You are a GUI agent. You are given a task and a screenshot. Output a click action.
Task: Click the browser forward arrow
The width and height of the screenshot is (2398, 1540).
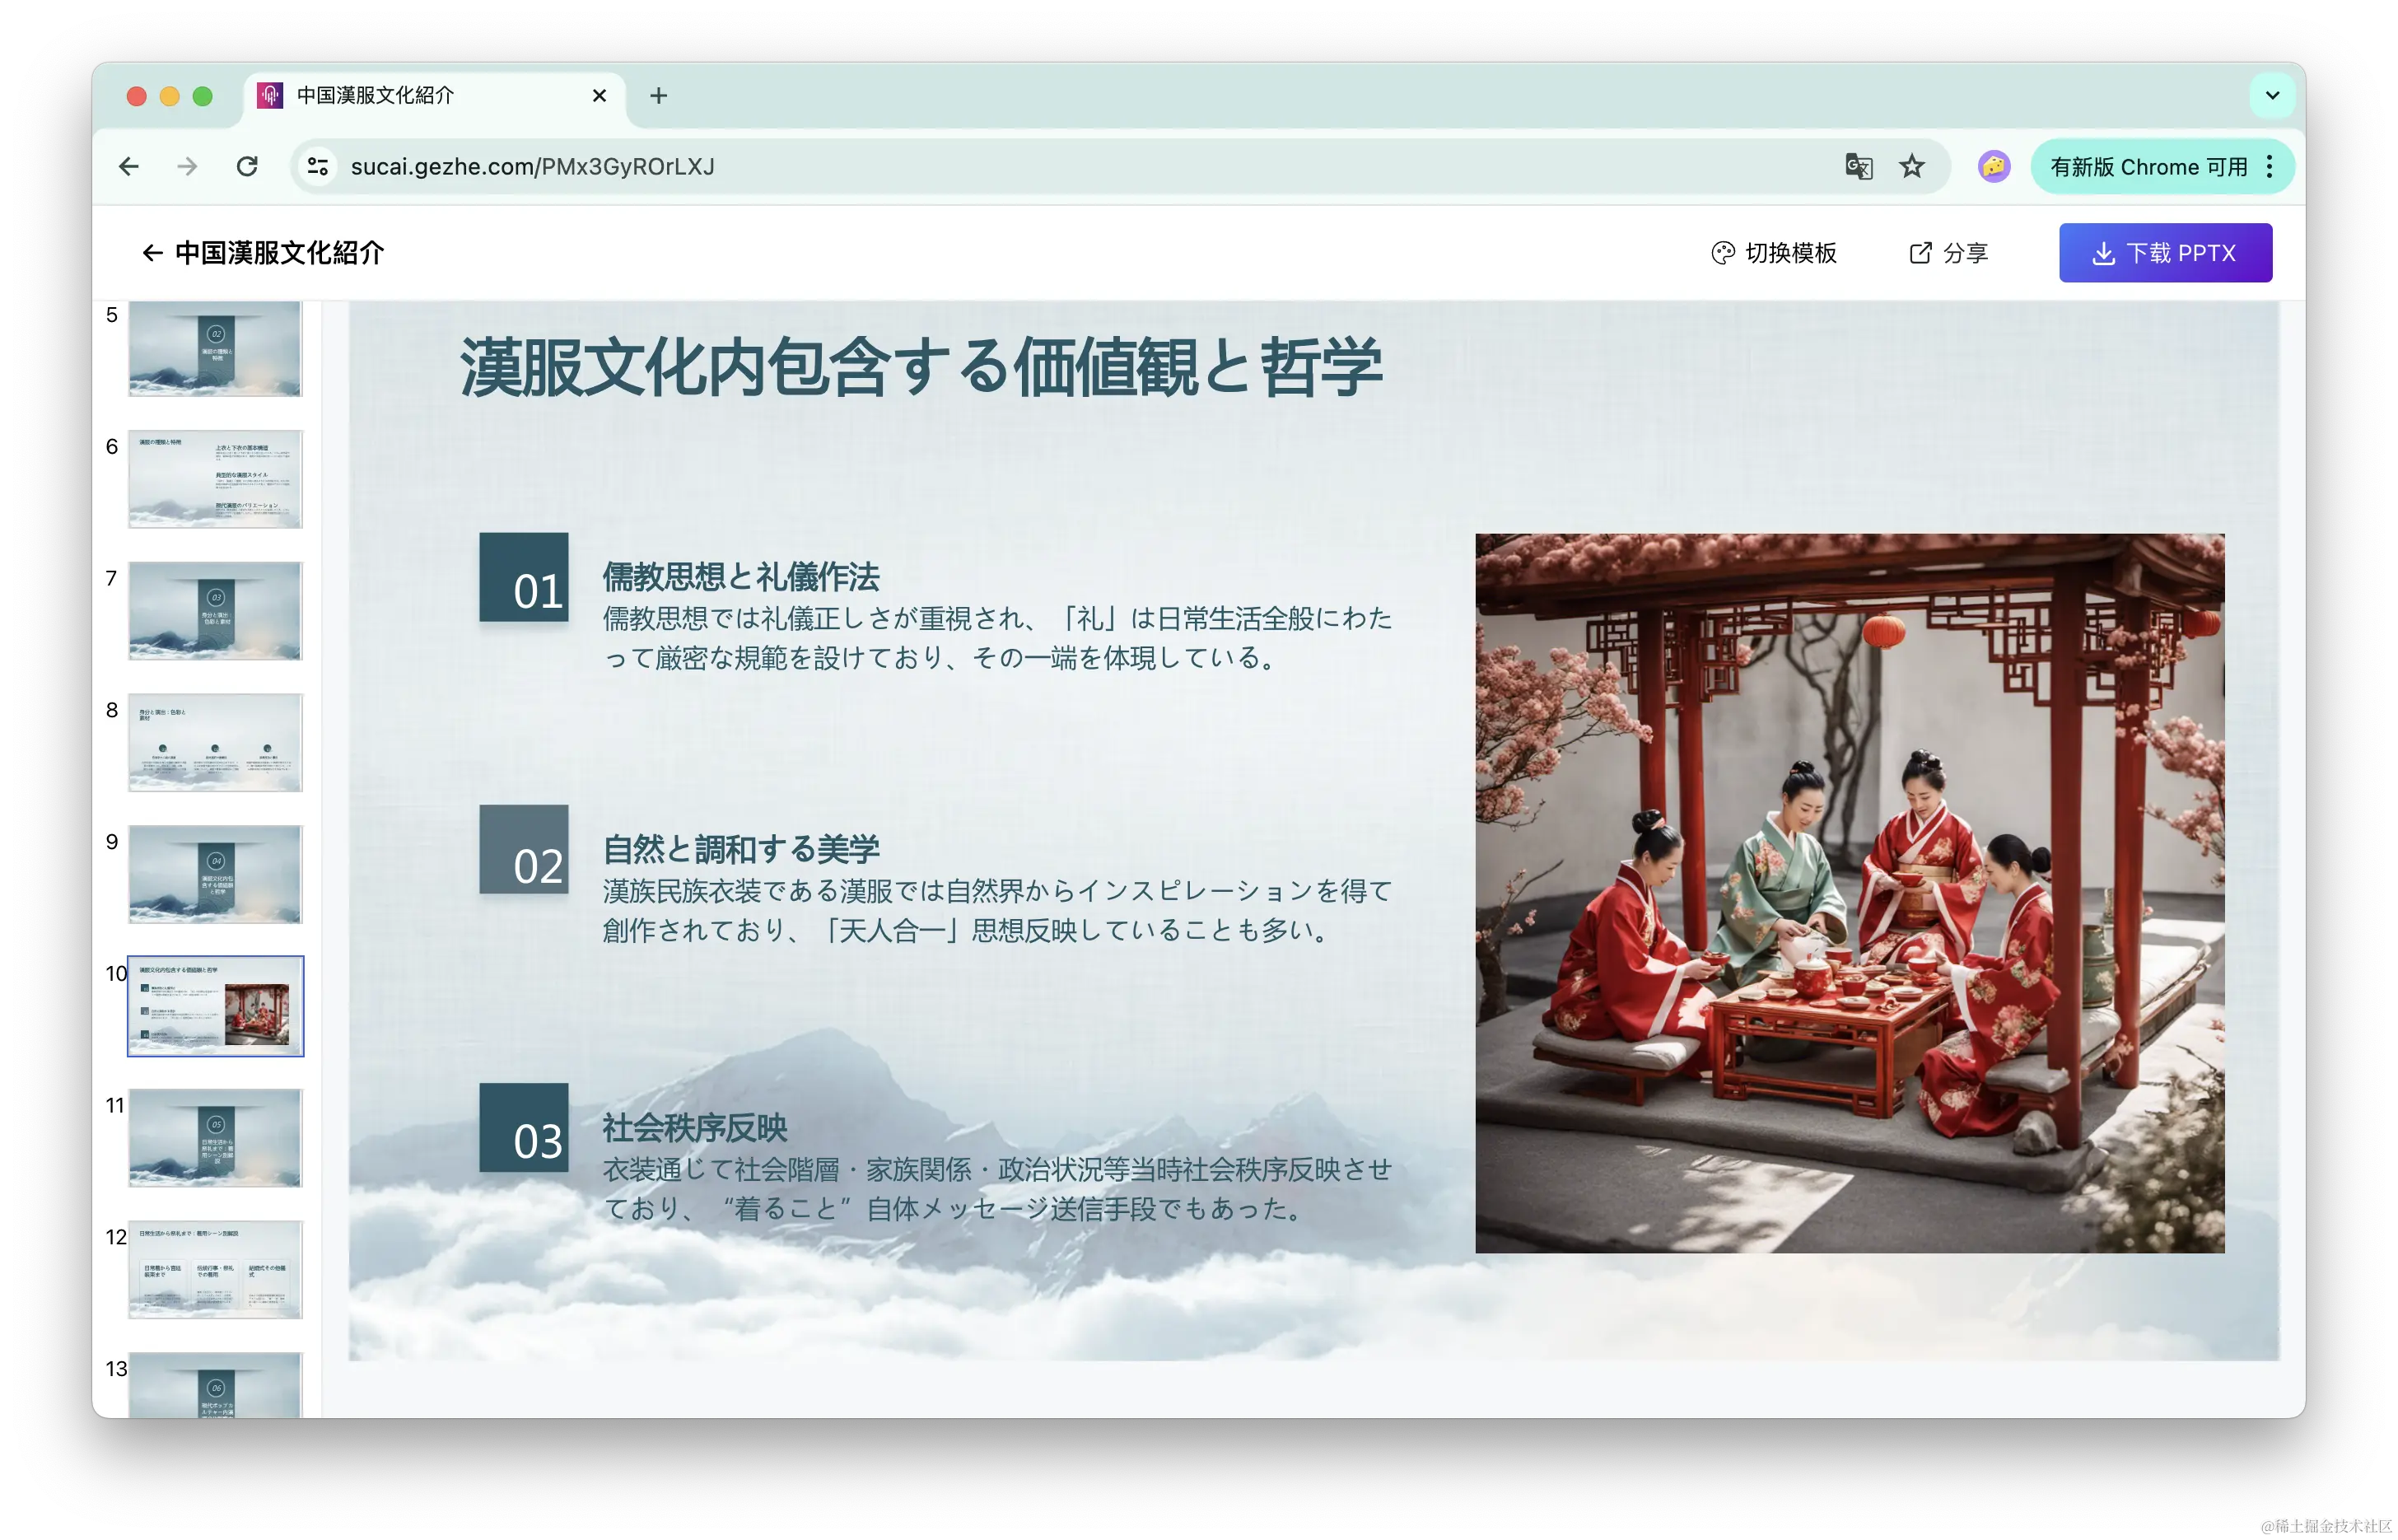click(x=187, y=166)
